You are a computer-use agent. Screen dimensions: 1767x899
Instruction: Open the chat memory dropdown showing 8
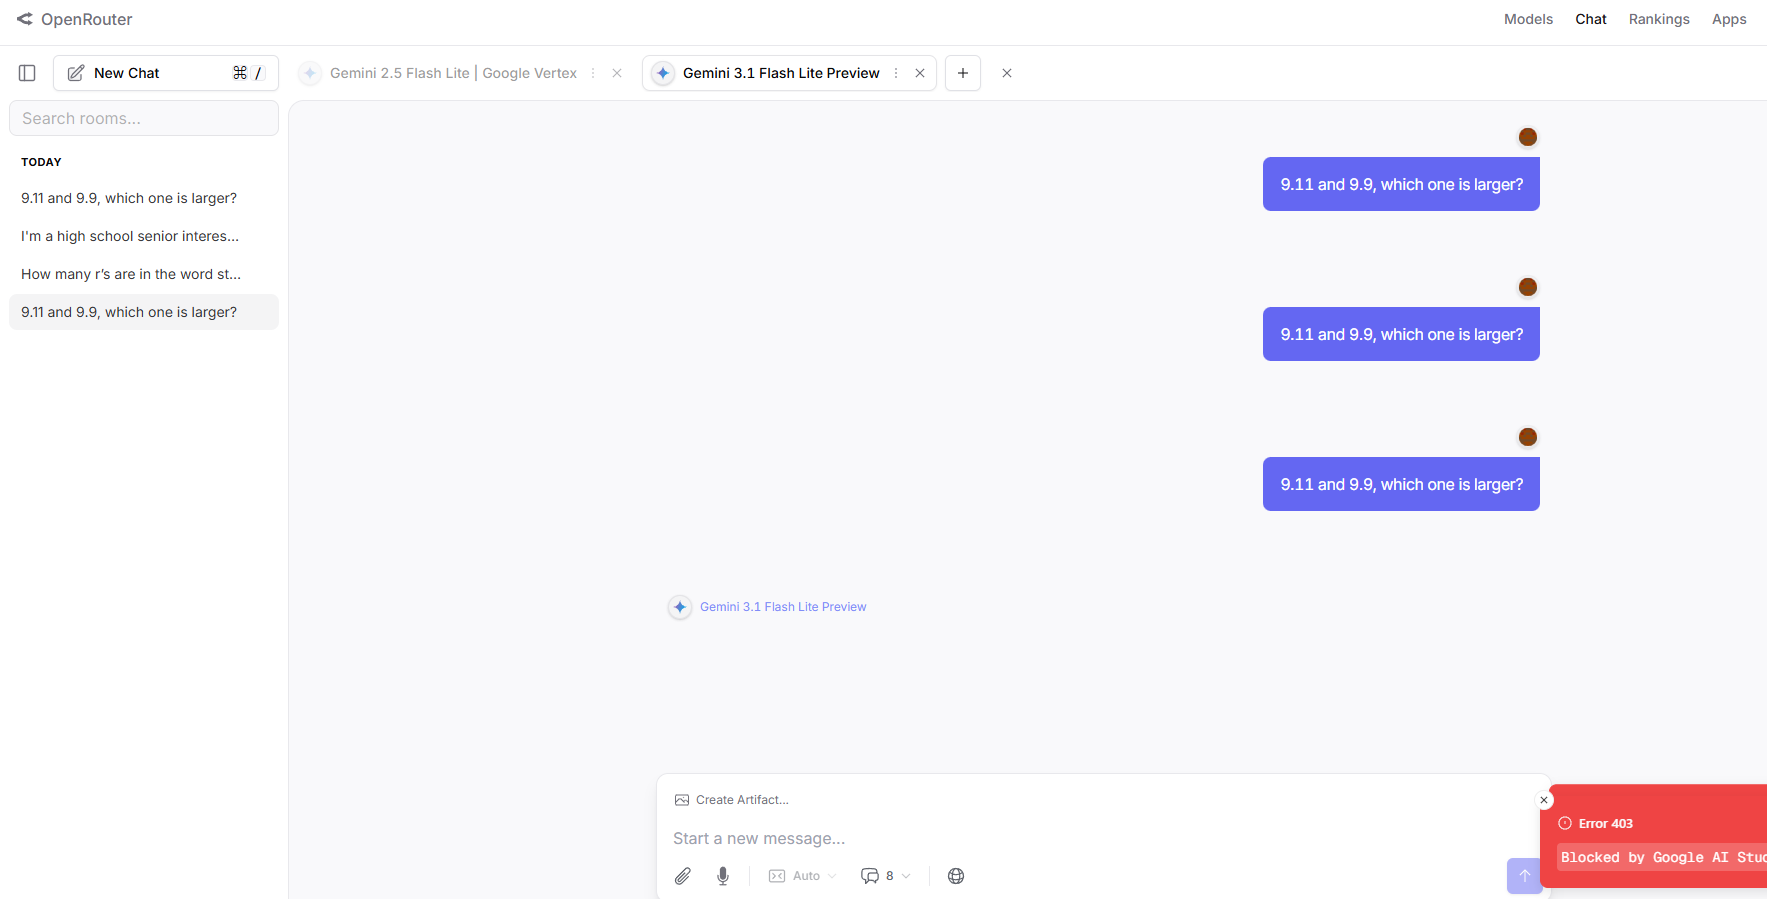click(x=886, y=876)
